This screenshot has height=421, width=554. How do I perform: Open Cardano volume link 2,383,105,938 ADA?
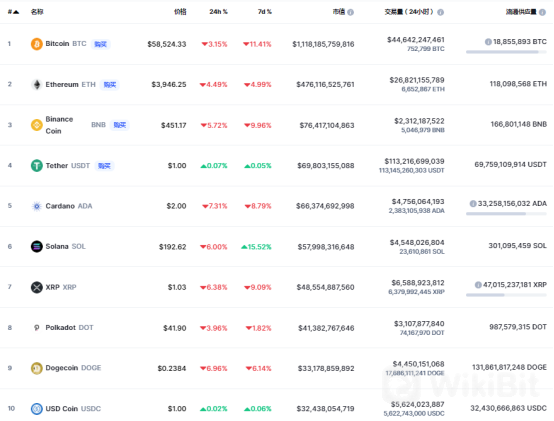[417, 211]
